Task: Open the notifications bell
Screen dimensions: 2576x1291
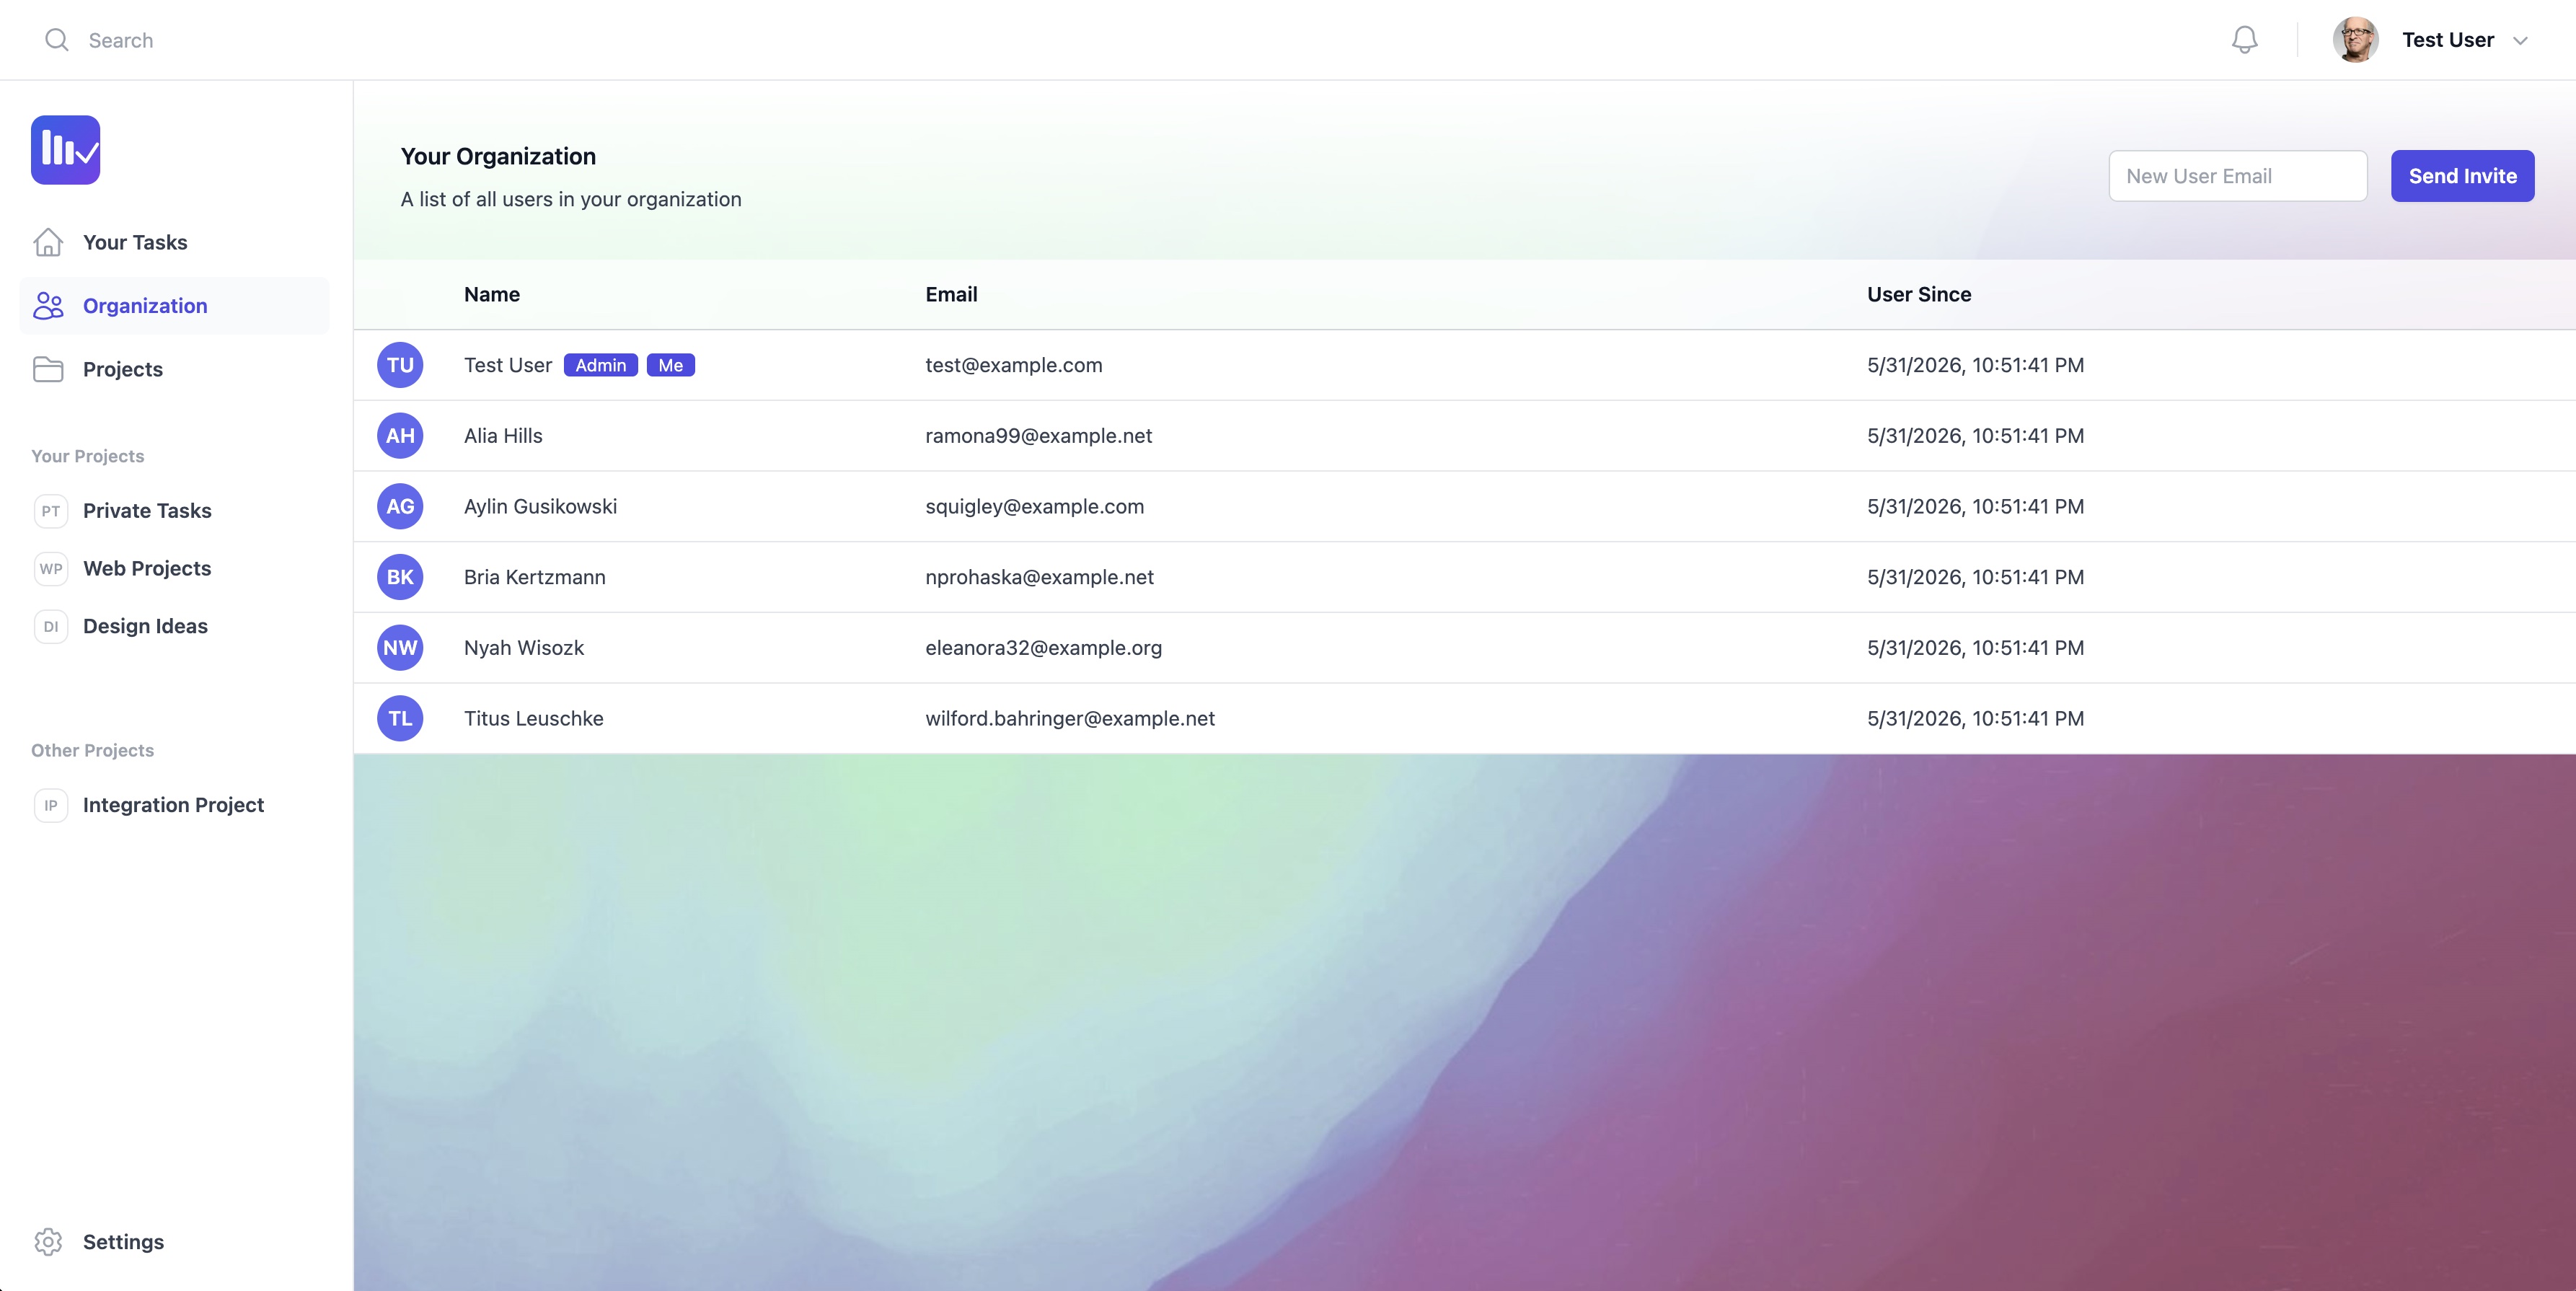Action: tap(2245, 40)
